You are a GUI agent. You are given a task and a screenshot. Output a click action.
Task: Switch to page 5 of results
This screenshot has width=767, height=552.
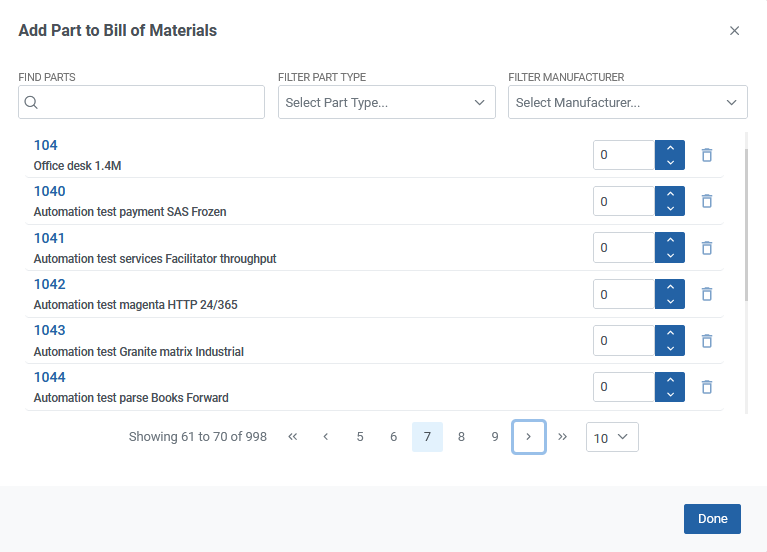(x=360, y=437)
